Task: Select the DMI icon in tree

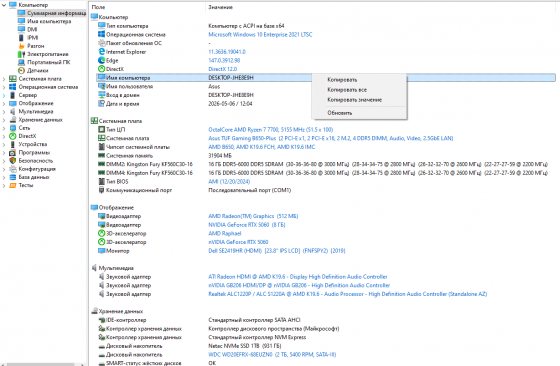Action: click(21, 29)
